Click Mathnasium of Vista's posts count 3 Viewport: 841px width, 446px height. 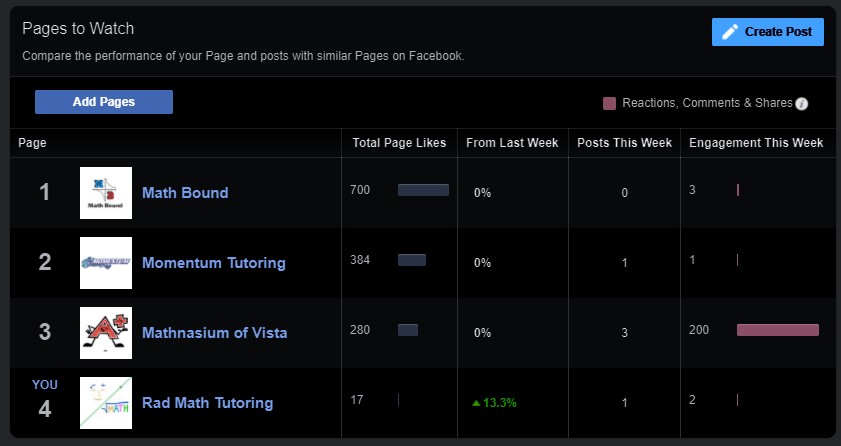pyautogui.click(x=624, y=333)
